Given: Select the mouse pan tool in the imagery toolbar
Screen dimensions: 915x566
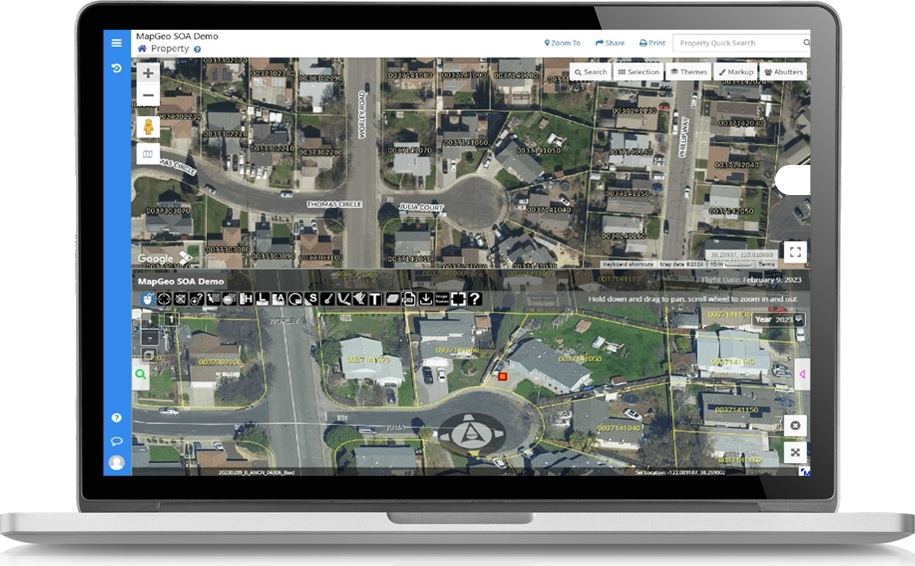Looking at the screenshot, I should [x=148, y=299].
